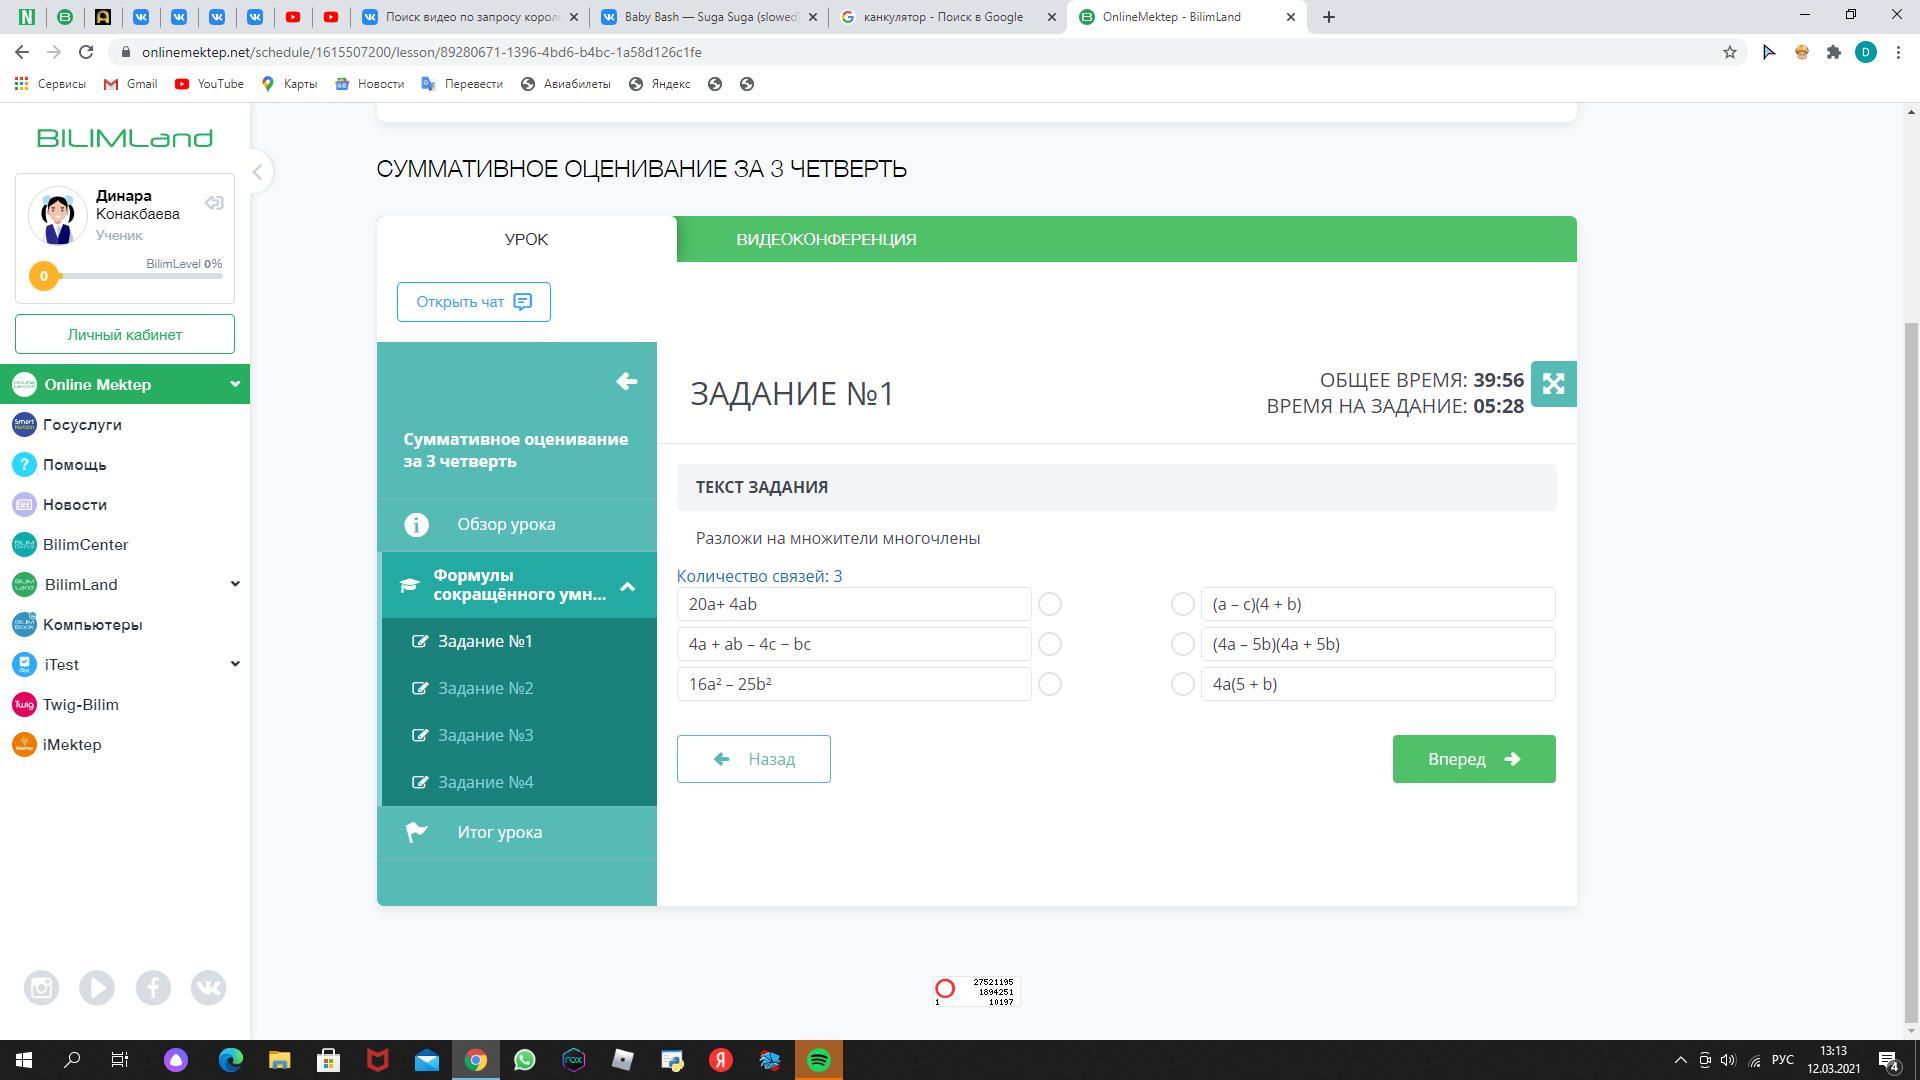The image size is (1920, 1080).
Task: Click the Вперед button
Action: click(x=1473, y=759)
